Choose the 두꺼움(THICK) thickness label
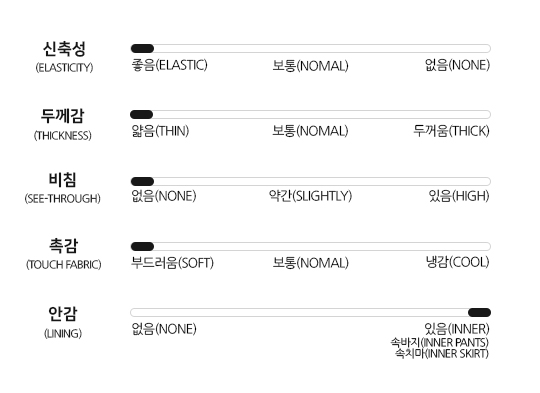 pos(451,131)
